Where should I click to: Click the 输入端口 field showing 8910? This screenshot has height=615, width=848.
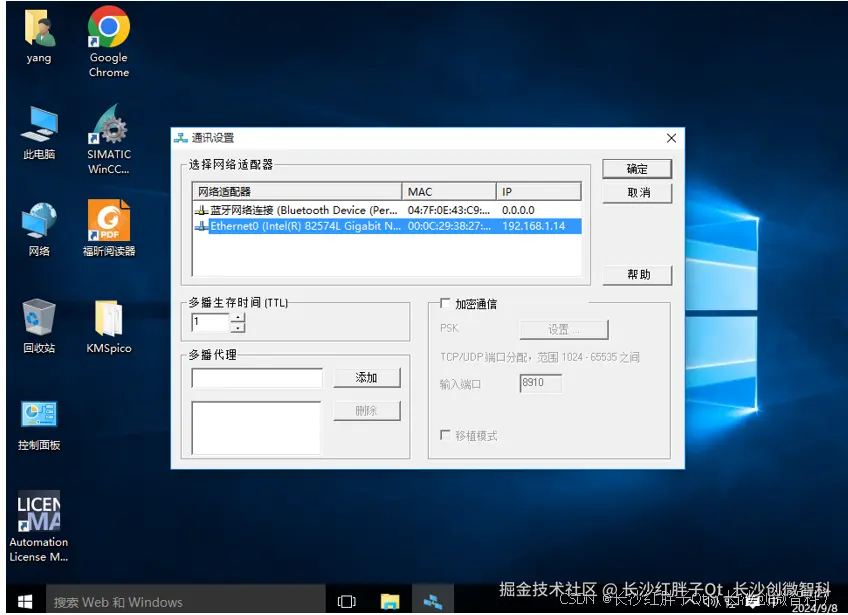540,383
